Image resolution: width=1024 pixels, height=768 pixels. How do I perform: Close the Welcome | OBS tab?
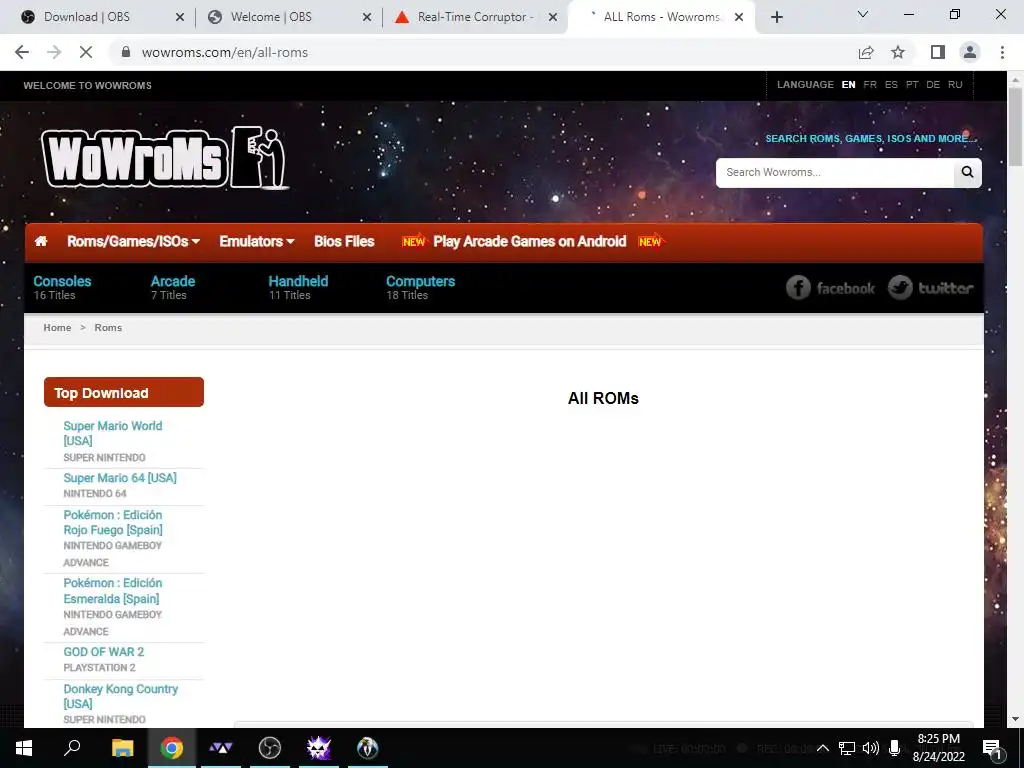pos(367,17)
